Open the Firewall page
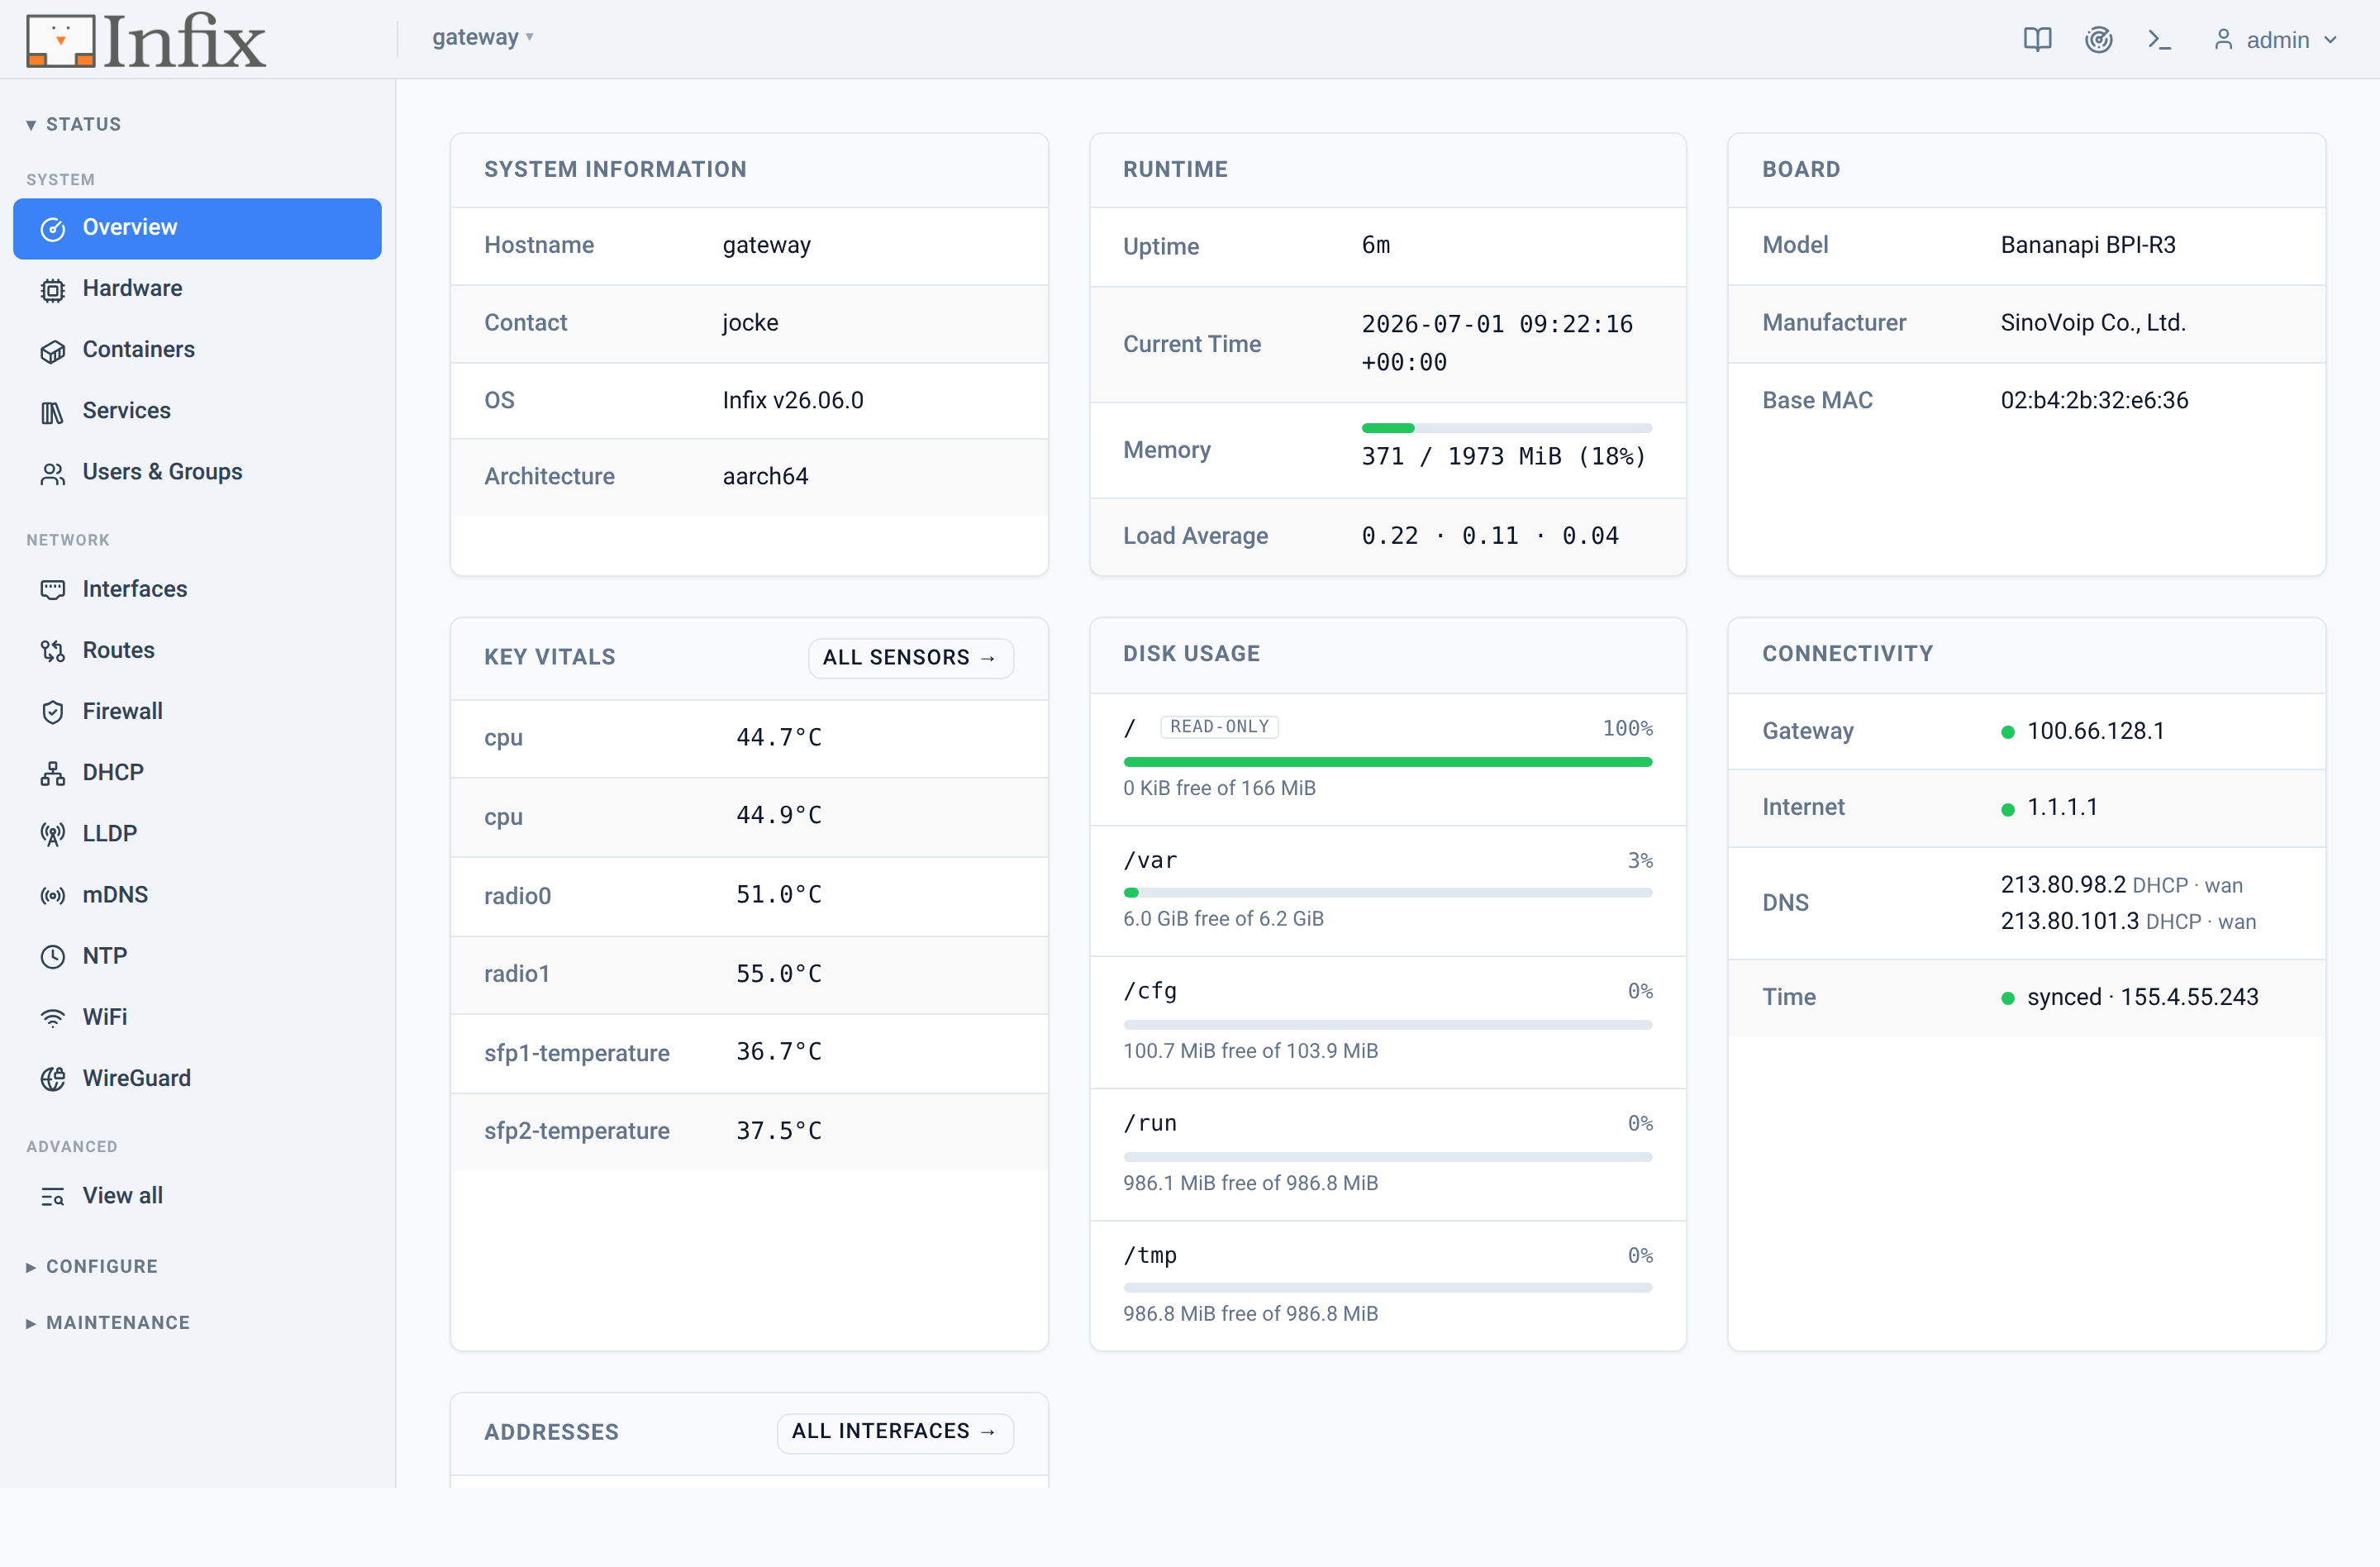2380x1567 pixels. click(x=197, y=712)
